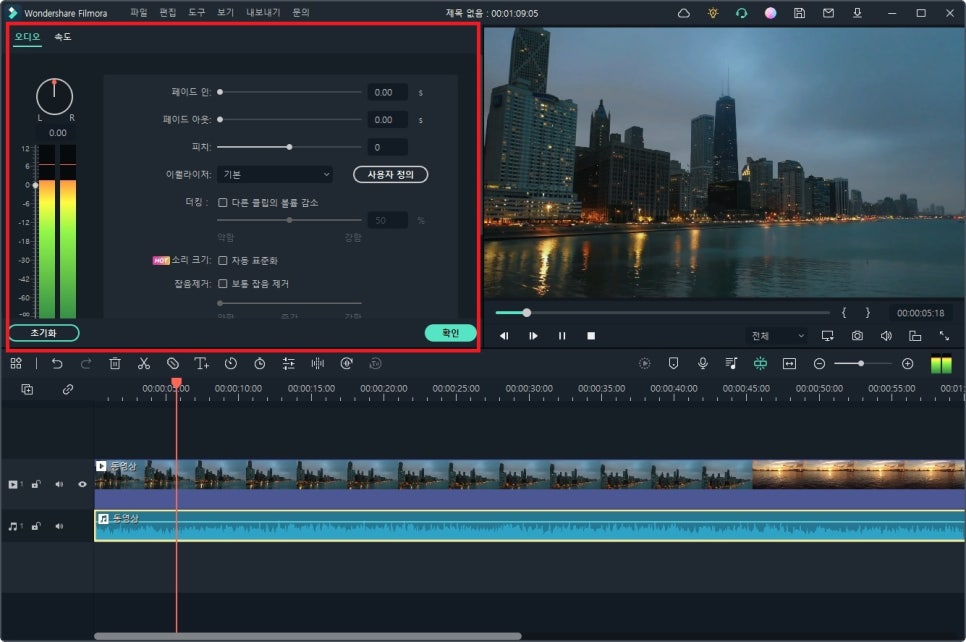Screen dimensions: 966x642
Task: Delete selected clip with trash icon
Action: click(x=115, y=364)
